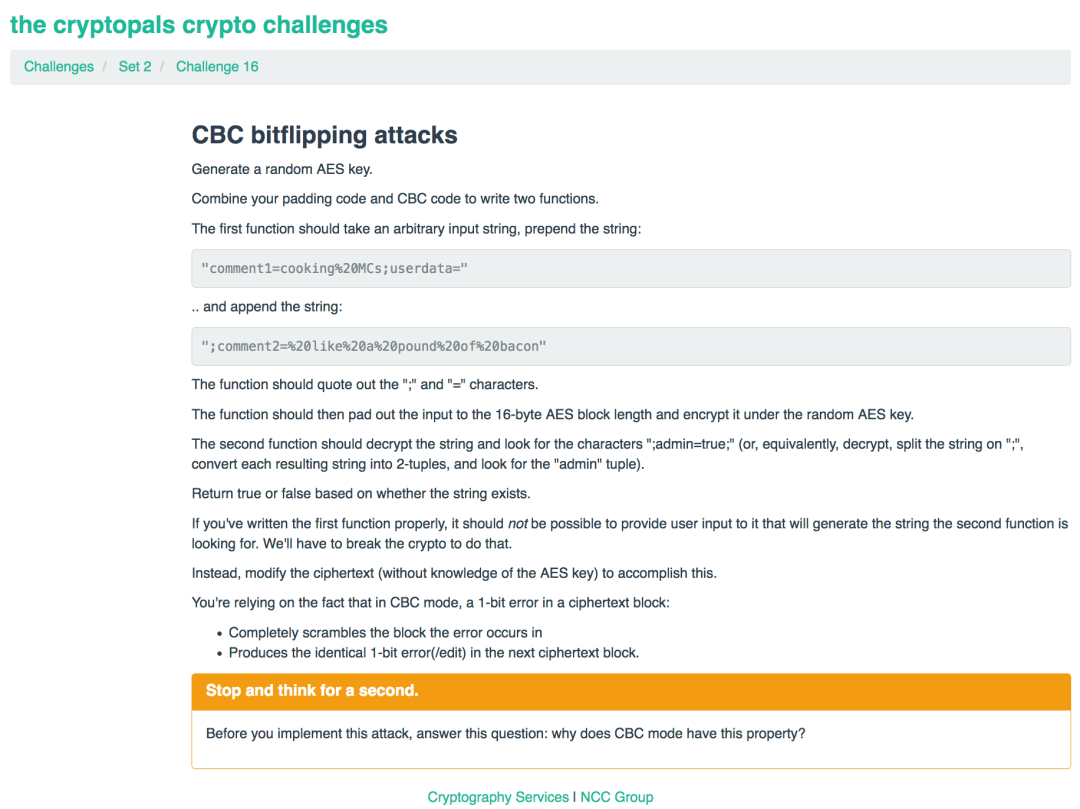Click the Produces the identical 1-bit error bullet
The width and height of the screenshot is (1080, 809).
tap(433, 653)
